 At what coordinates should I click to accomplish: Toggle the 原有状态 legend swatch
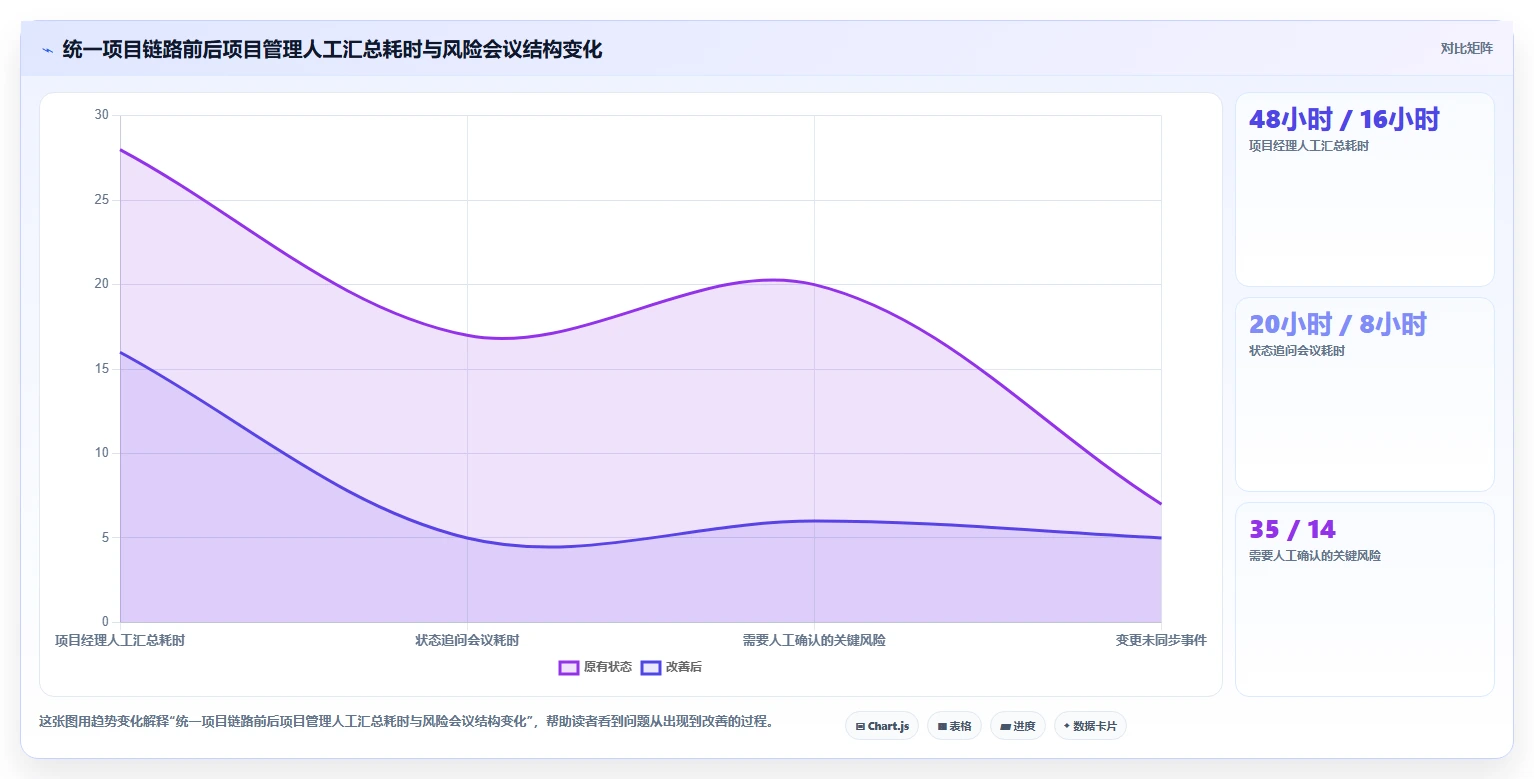[x=569, y=667]
